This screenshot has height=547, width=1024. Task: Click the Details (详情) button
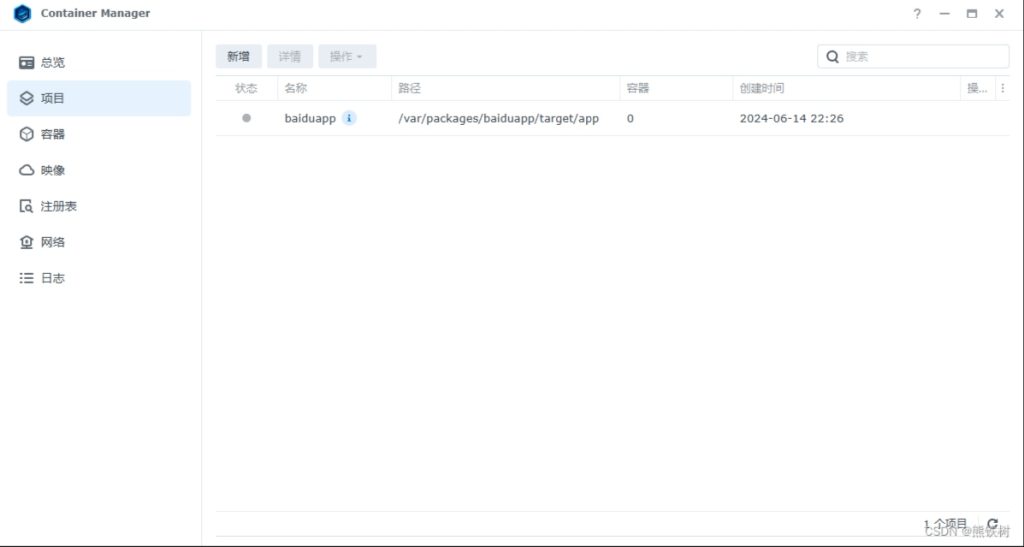290,57
